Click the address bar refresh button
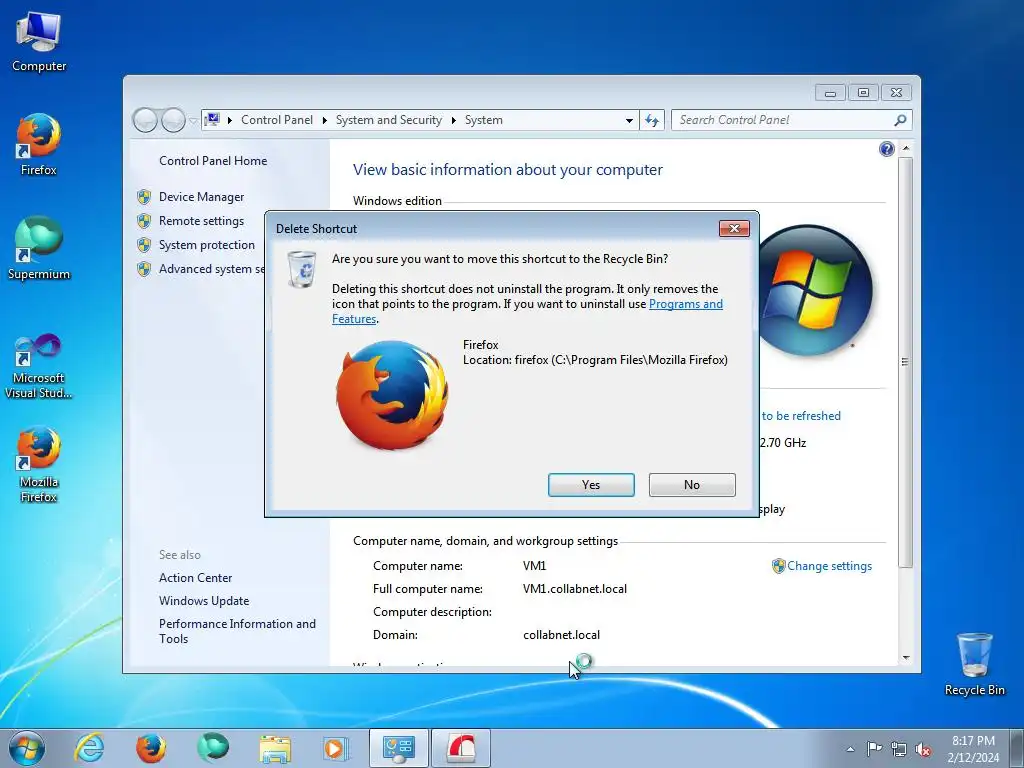The height and width of the screenshot is (768, 1024). point(652,120)
